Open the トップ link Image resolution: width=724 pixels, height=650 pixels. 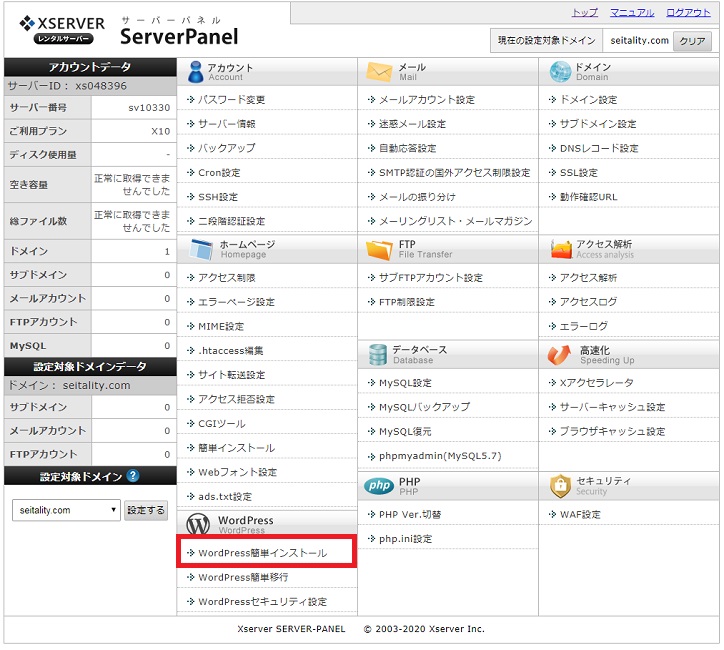coord(585,12)
